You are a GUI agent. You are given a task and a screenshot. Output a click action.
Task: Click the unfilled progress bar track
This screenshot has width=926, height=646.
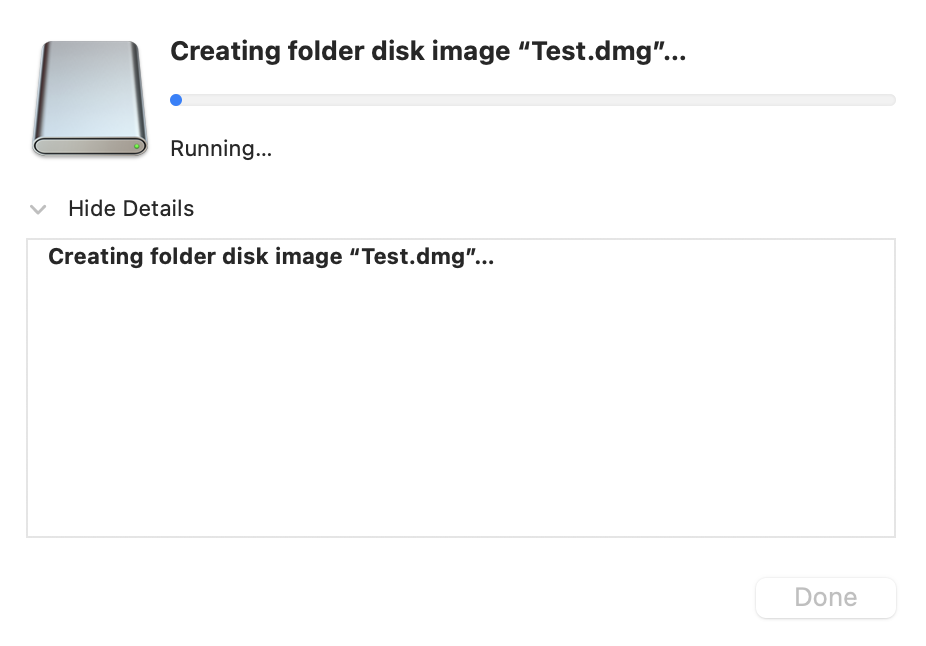[x=540, y=100]
